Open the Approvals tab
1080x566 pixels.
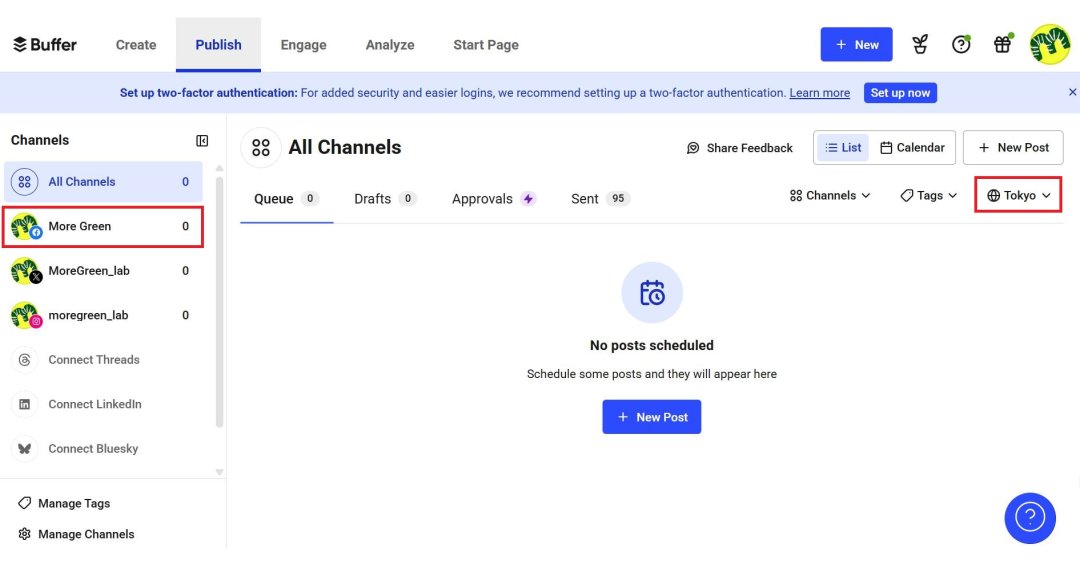(494, 199)
